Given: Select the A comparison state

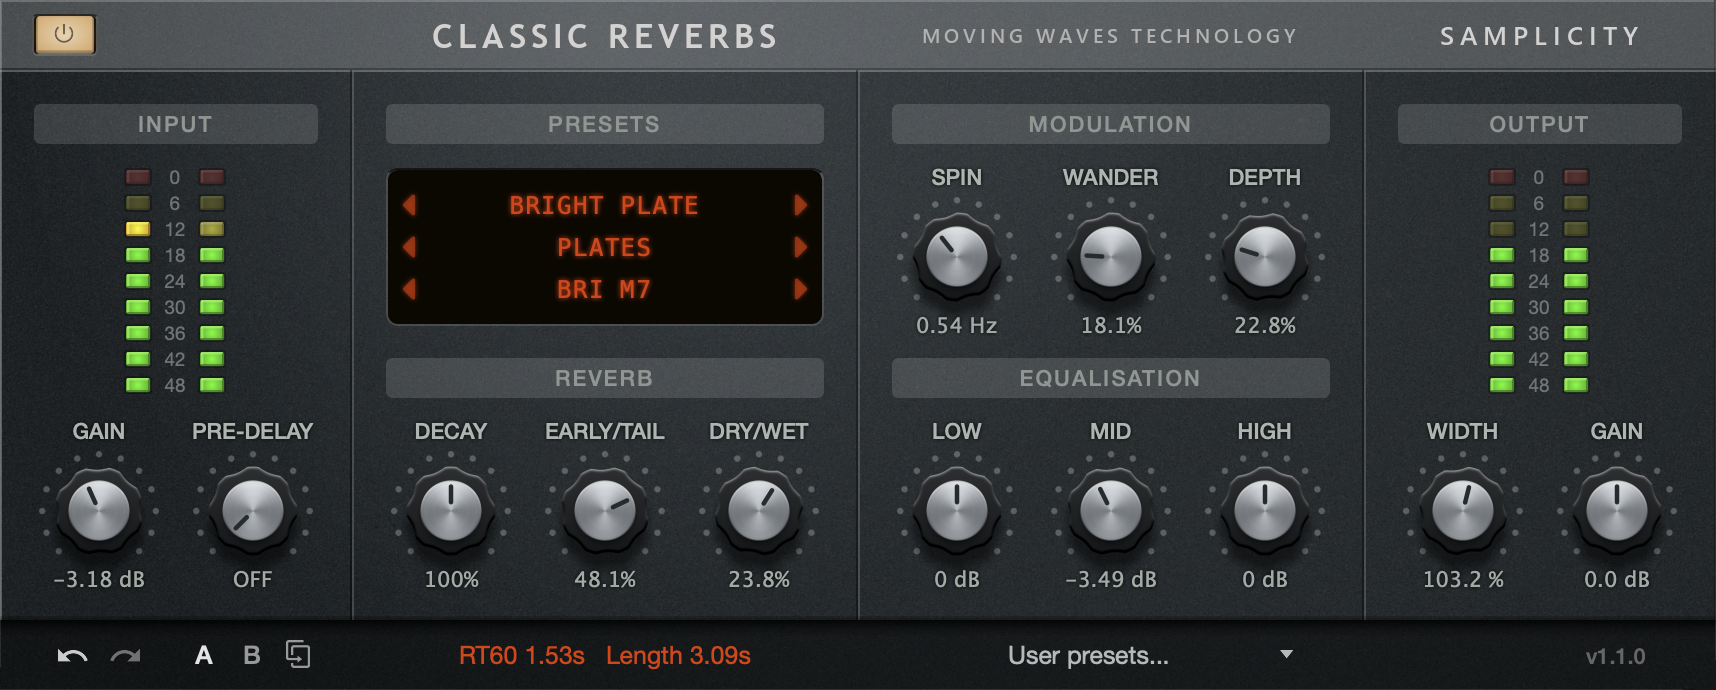Looking at the screenshot, I should tap(204, 655).
